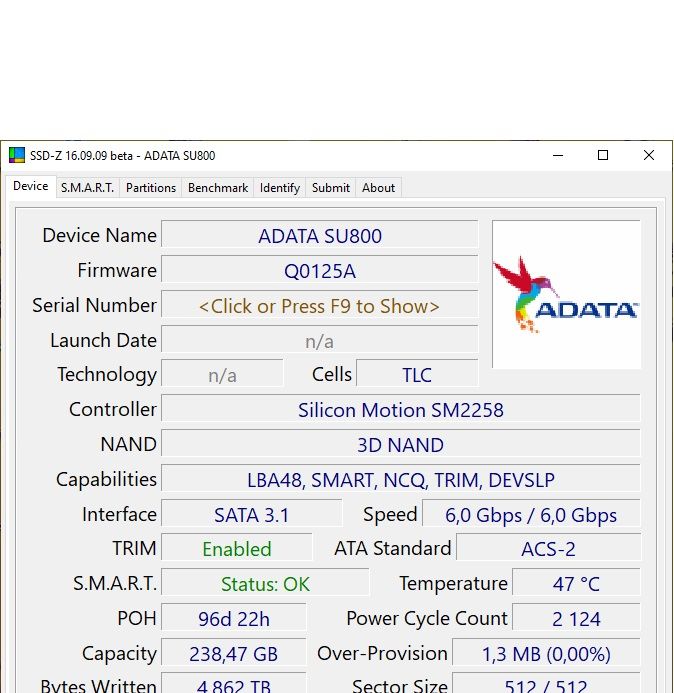Click the 'Temperature' label
This screenshot has height=693, width=674.
(453, 583)
